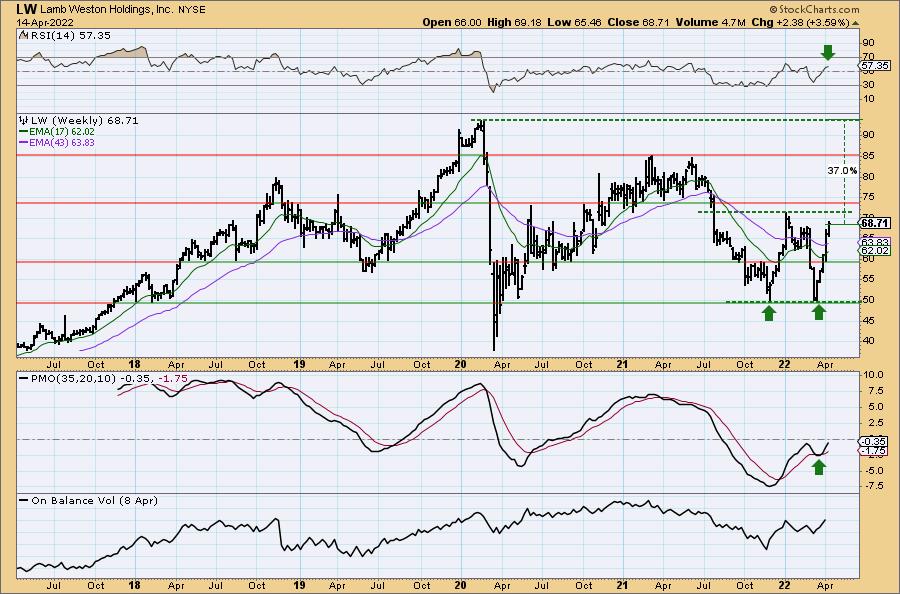Click the 30 mark on the RSI scale
The width and height of the screenshot is (900, 594).
pyautogui.click(x=868, y=85)
